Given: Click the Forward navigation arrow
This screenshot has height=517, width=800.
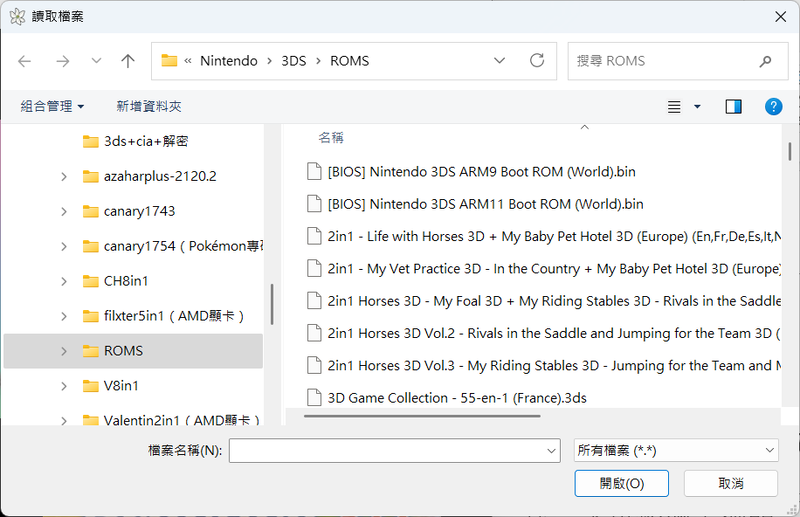Looking at the screenshot, I should [63, 61].
